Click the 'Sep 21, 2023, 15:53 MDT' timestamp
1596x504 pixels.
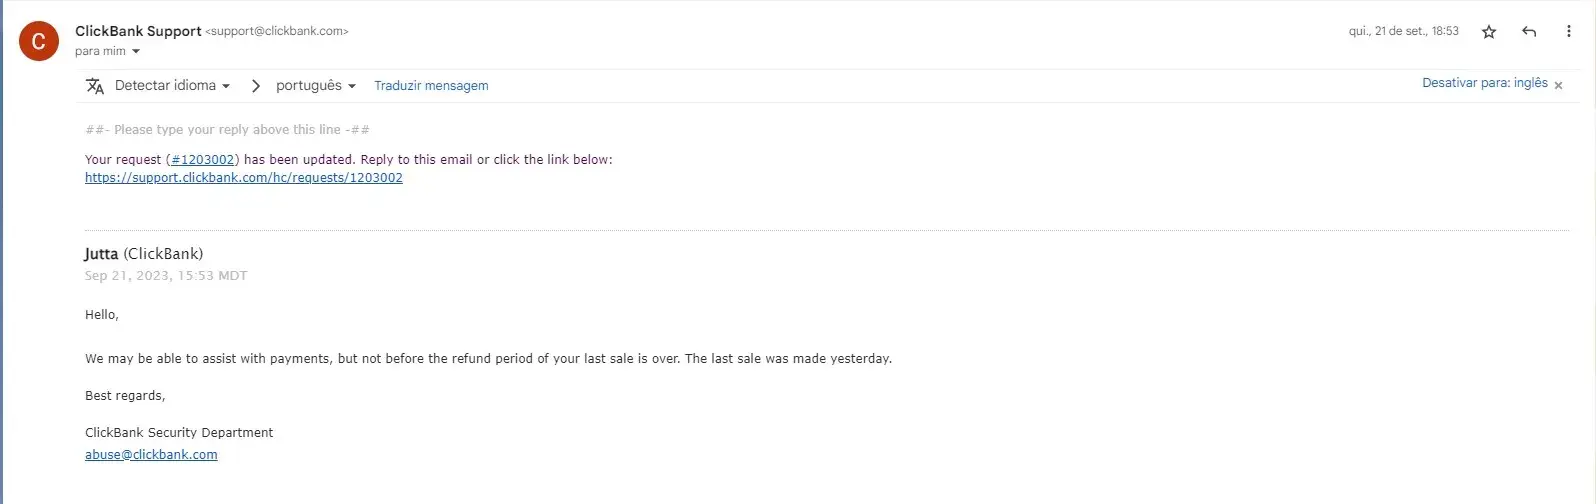pyautogui.click(x=166, y=276)
